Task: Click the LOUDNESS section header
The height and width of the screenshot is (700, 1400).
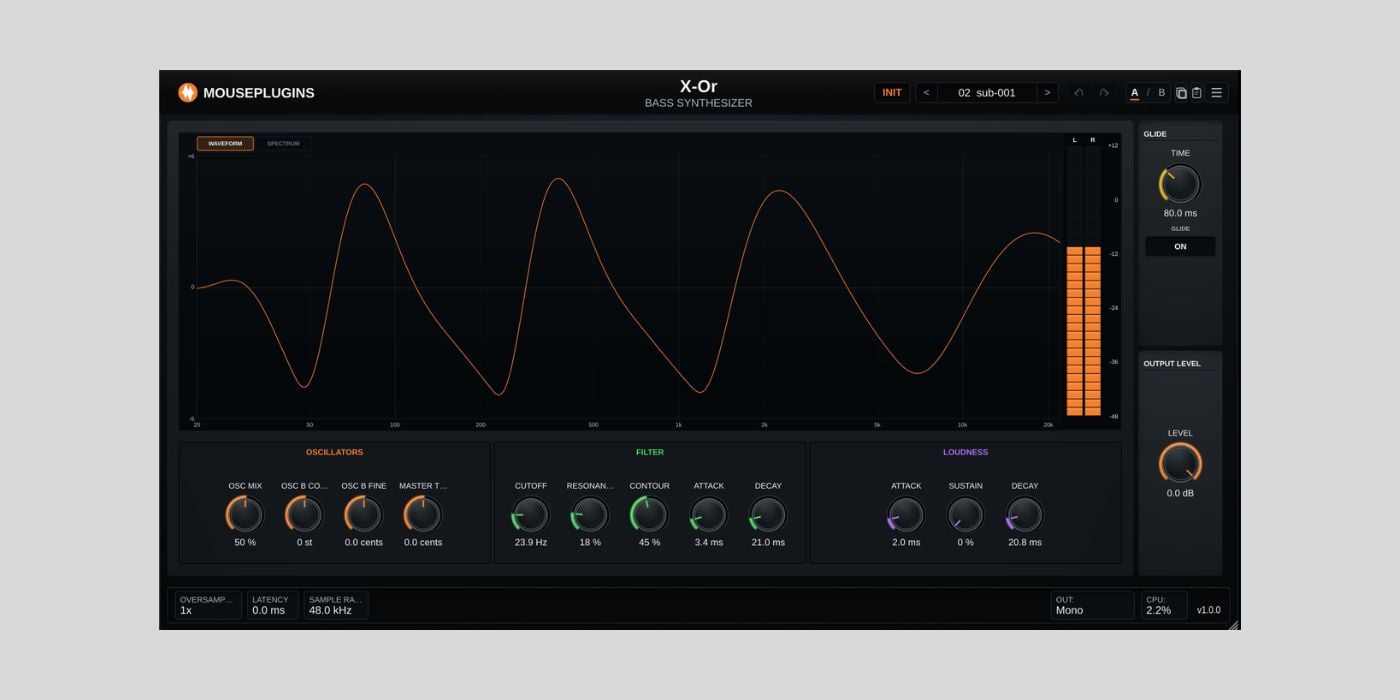Action: 965,452
